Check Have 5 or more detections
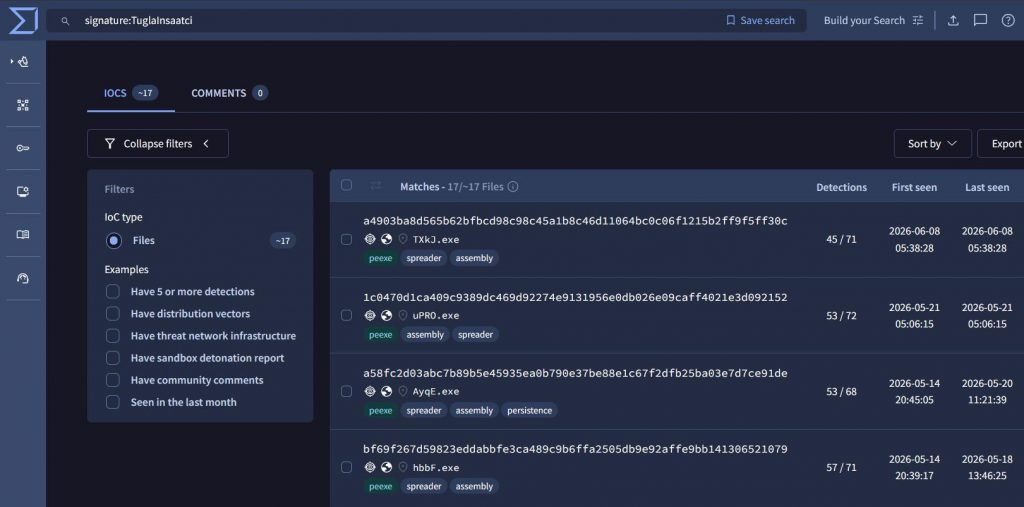Viewport: 1024px width, 507px height. point(113,291)
